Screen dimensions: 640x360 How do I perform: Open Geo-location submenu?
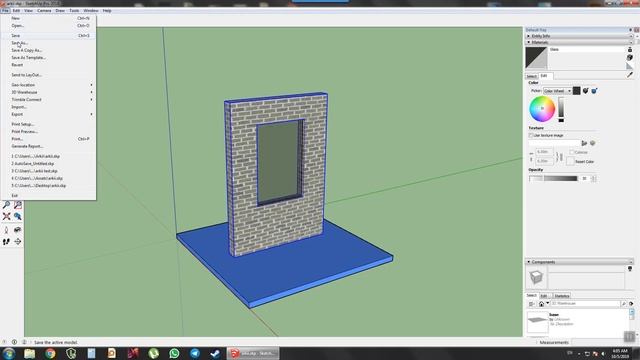[x=48, y=85]
